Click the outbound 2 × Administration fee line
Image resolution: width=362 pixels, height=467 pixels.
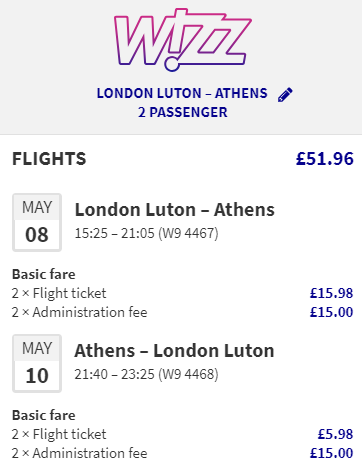pyautogui.click(x=80, y=312)
